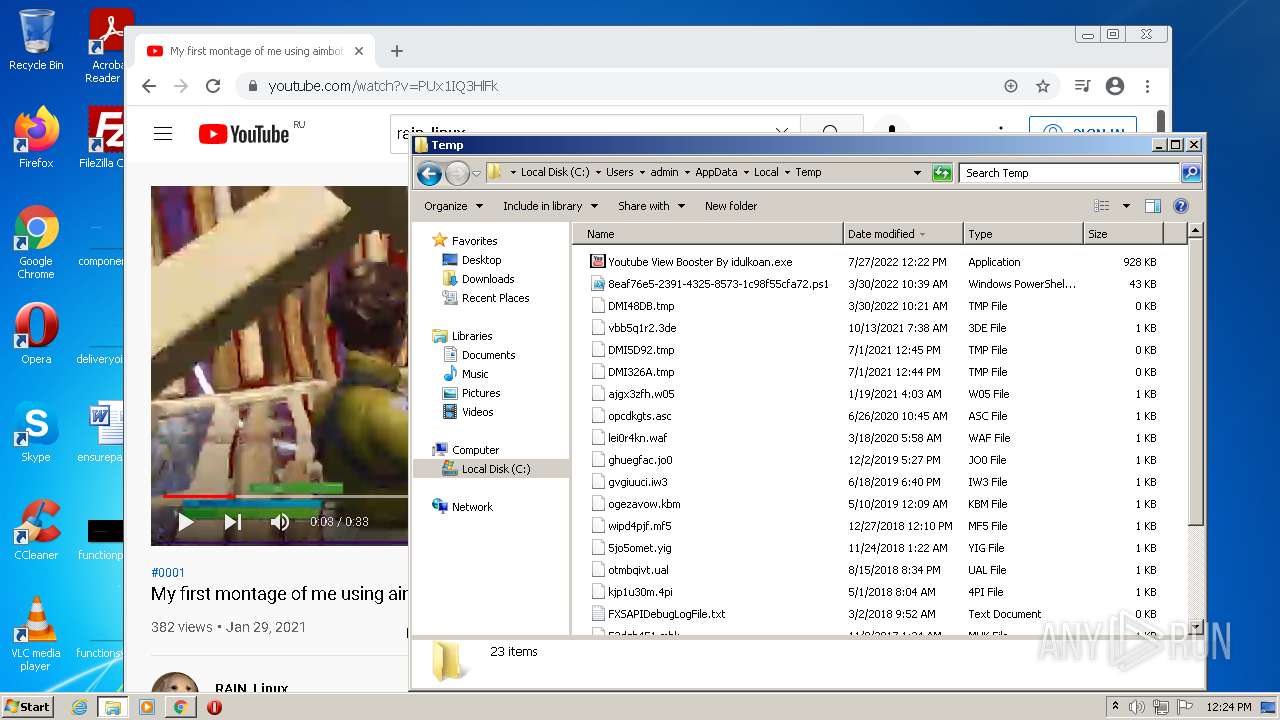Viewport: 1280px width, 720px height.
Task: Select ogezavow.kbm file
Action: (x=644, y=504)
